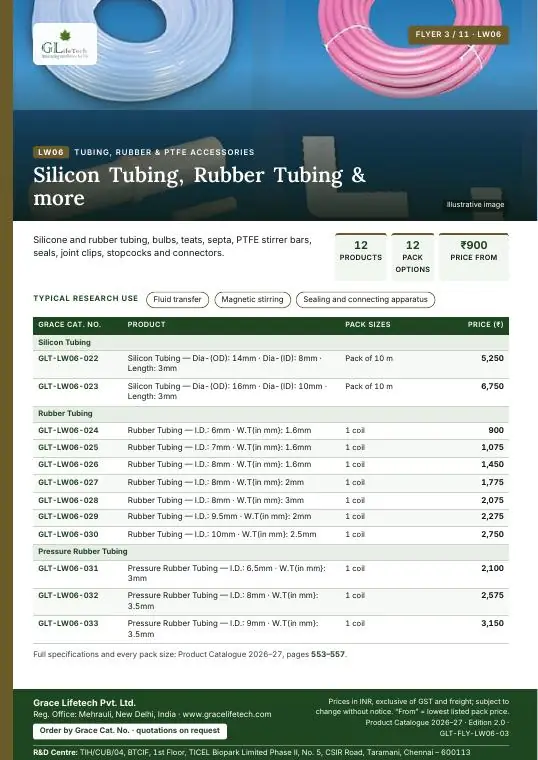
Task: Click Rubber Tubing I.D. 10mm description
Action: (222, 535)
